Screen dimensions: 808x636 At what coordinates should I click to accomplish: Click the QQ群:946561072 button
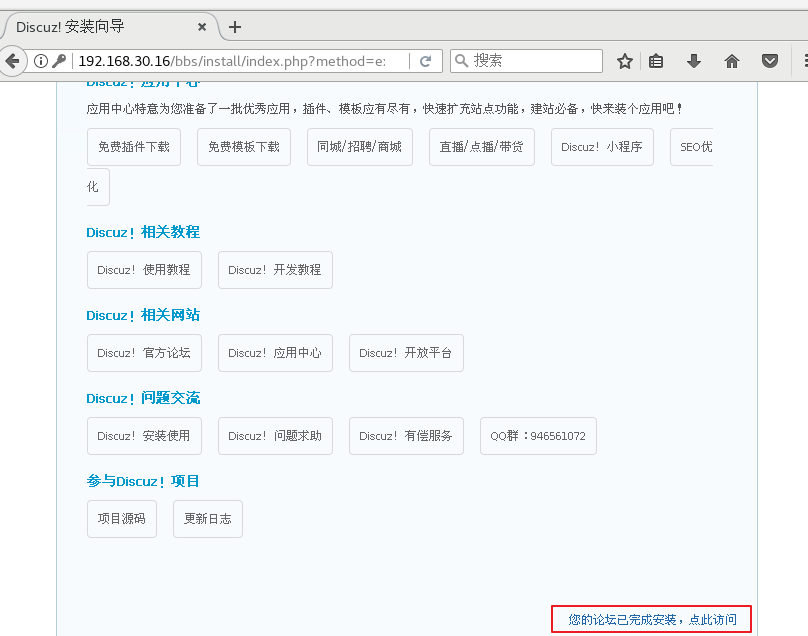click(538, 436)
